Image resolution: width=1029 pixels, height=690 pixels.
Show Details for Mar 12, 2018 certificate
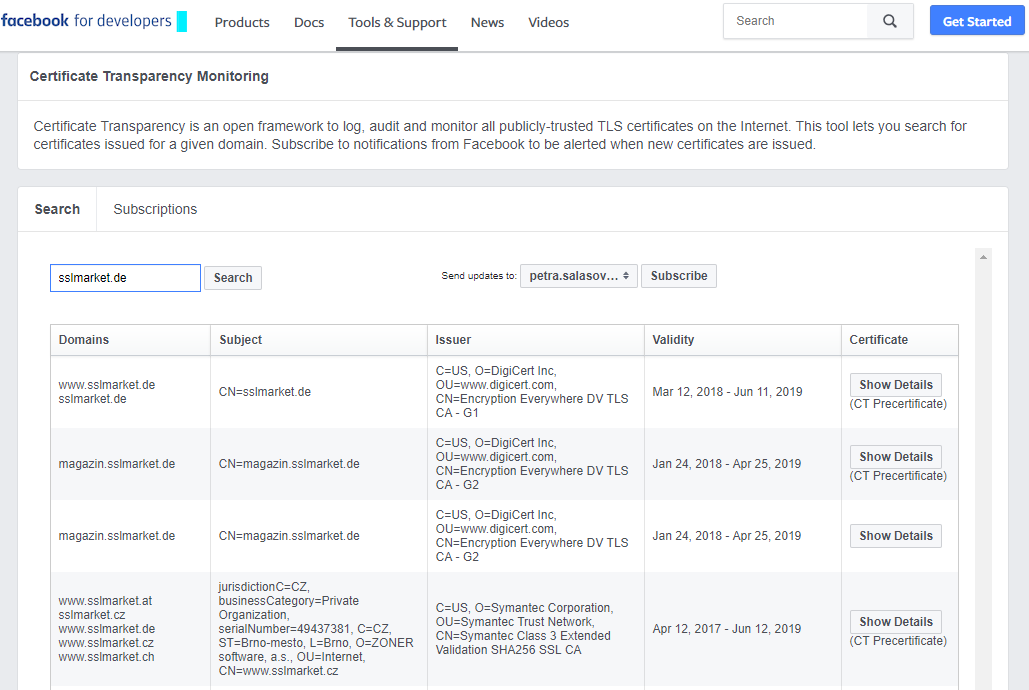coord(896,385)
